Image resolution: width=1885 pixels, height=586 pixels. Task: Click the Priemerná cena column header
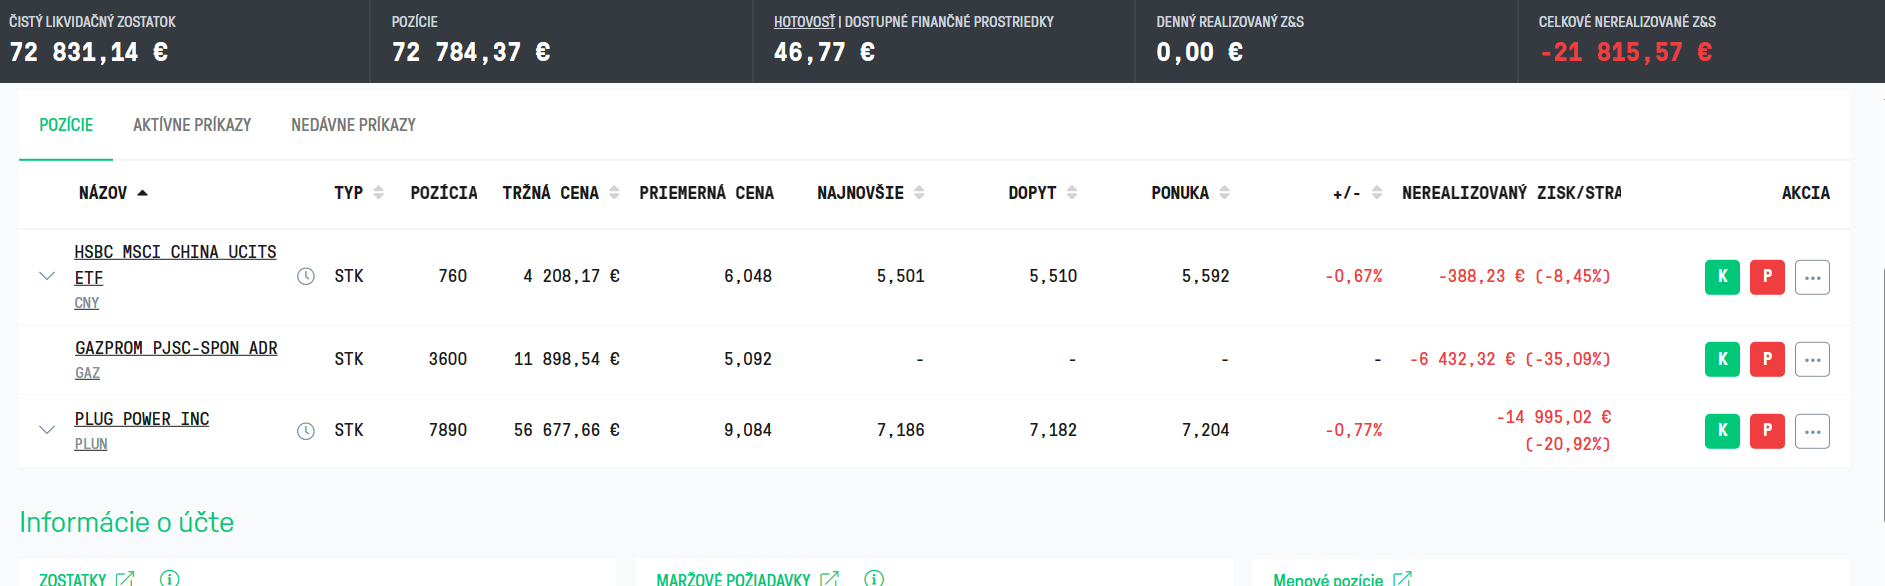point(707,193)
